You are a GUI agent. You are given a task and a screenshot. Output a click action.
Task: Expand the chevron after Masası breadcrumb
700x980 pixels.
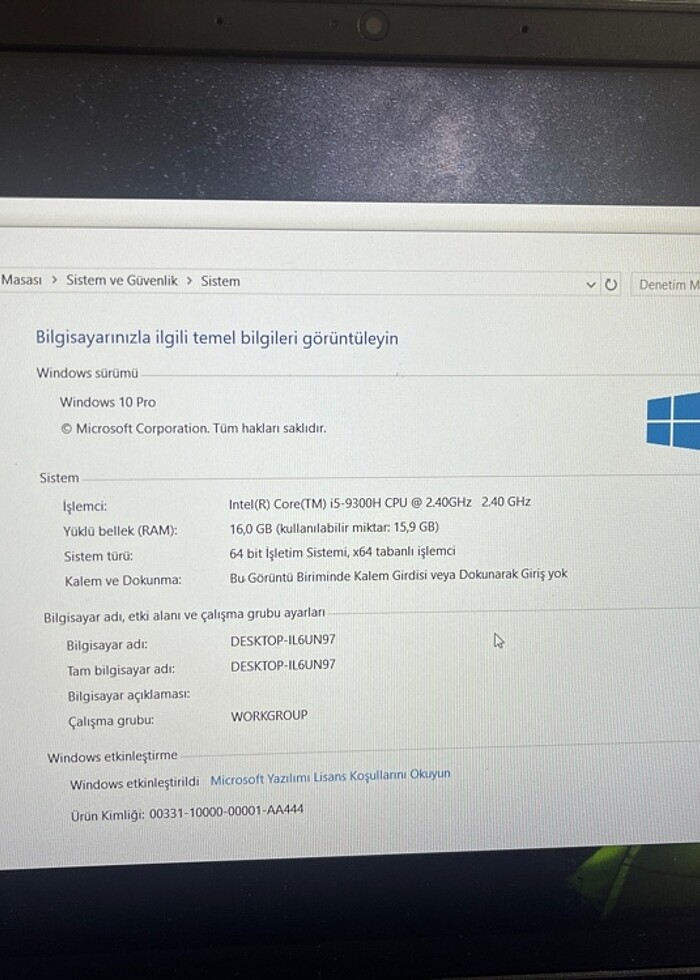[54, 281]
